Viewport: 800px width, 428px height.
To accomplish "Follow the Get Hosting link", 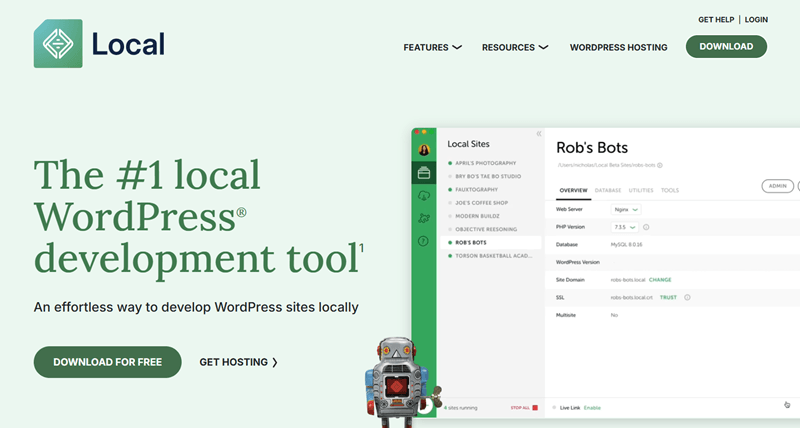I will [239, 362].
